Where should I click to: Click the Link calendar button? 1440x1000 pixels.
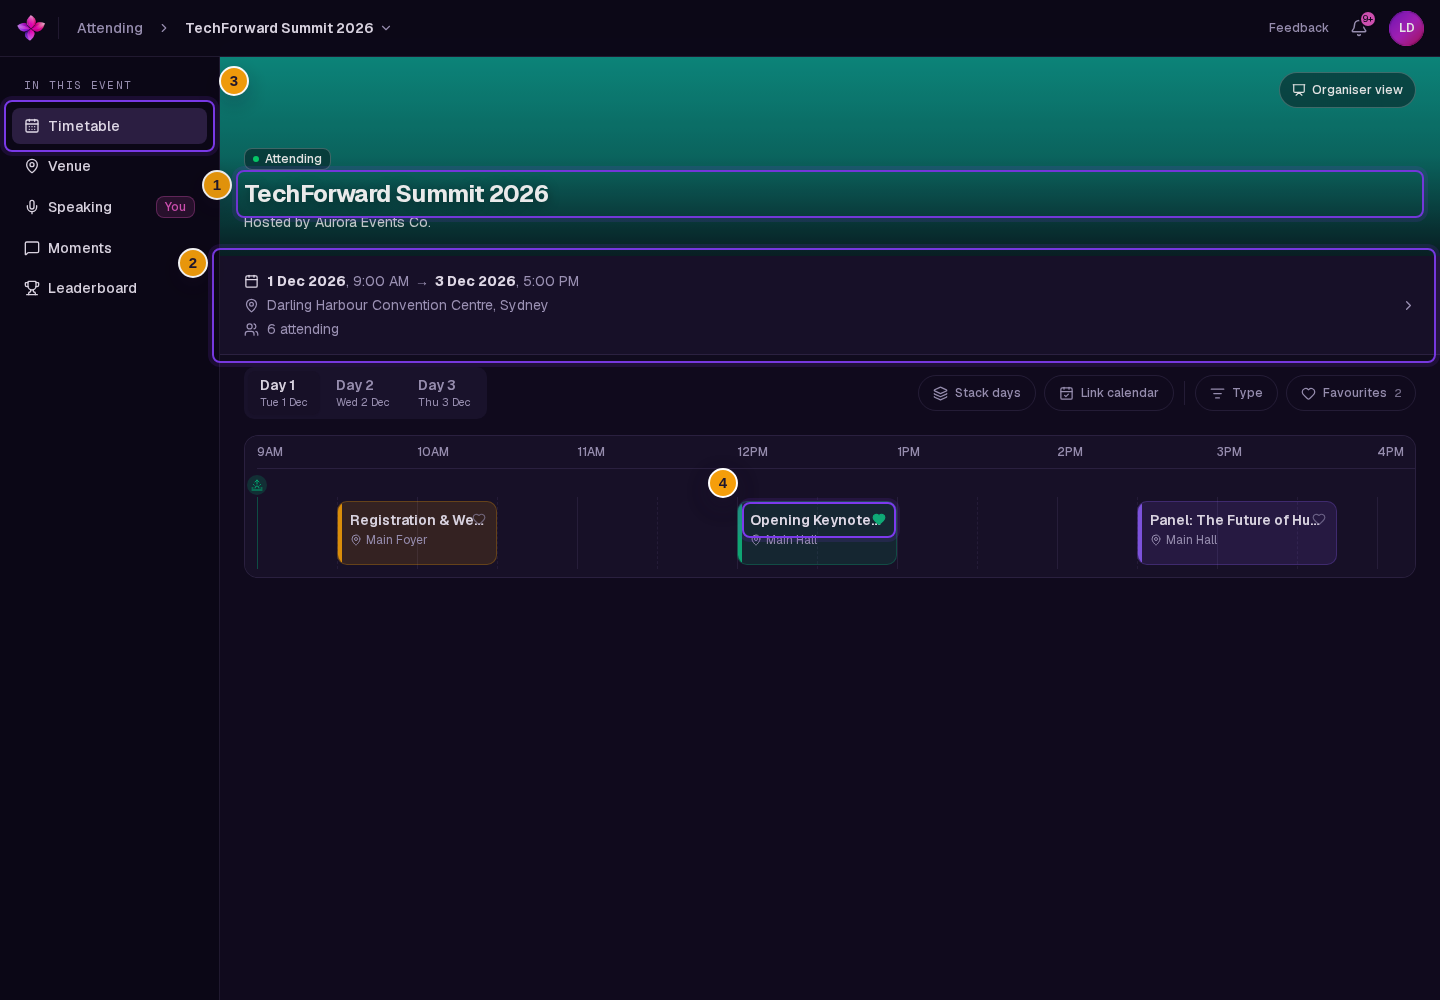click(1109, 393)
